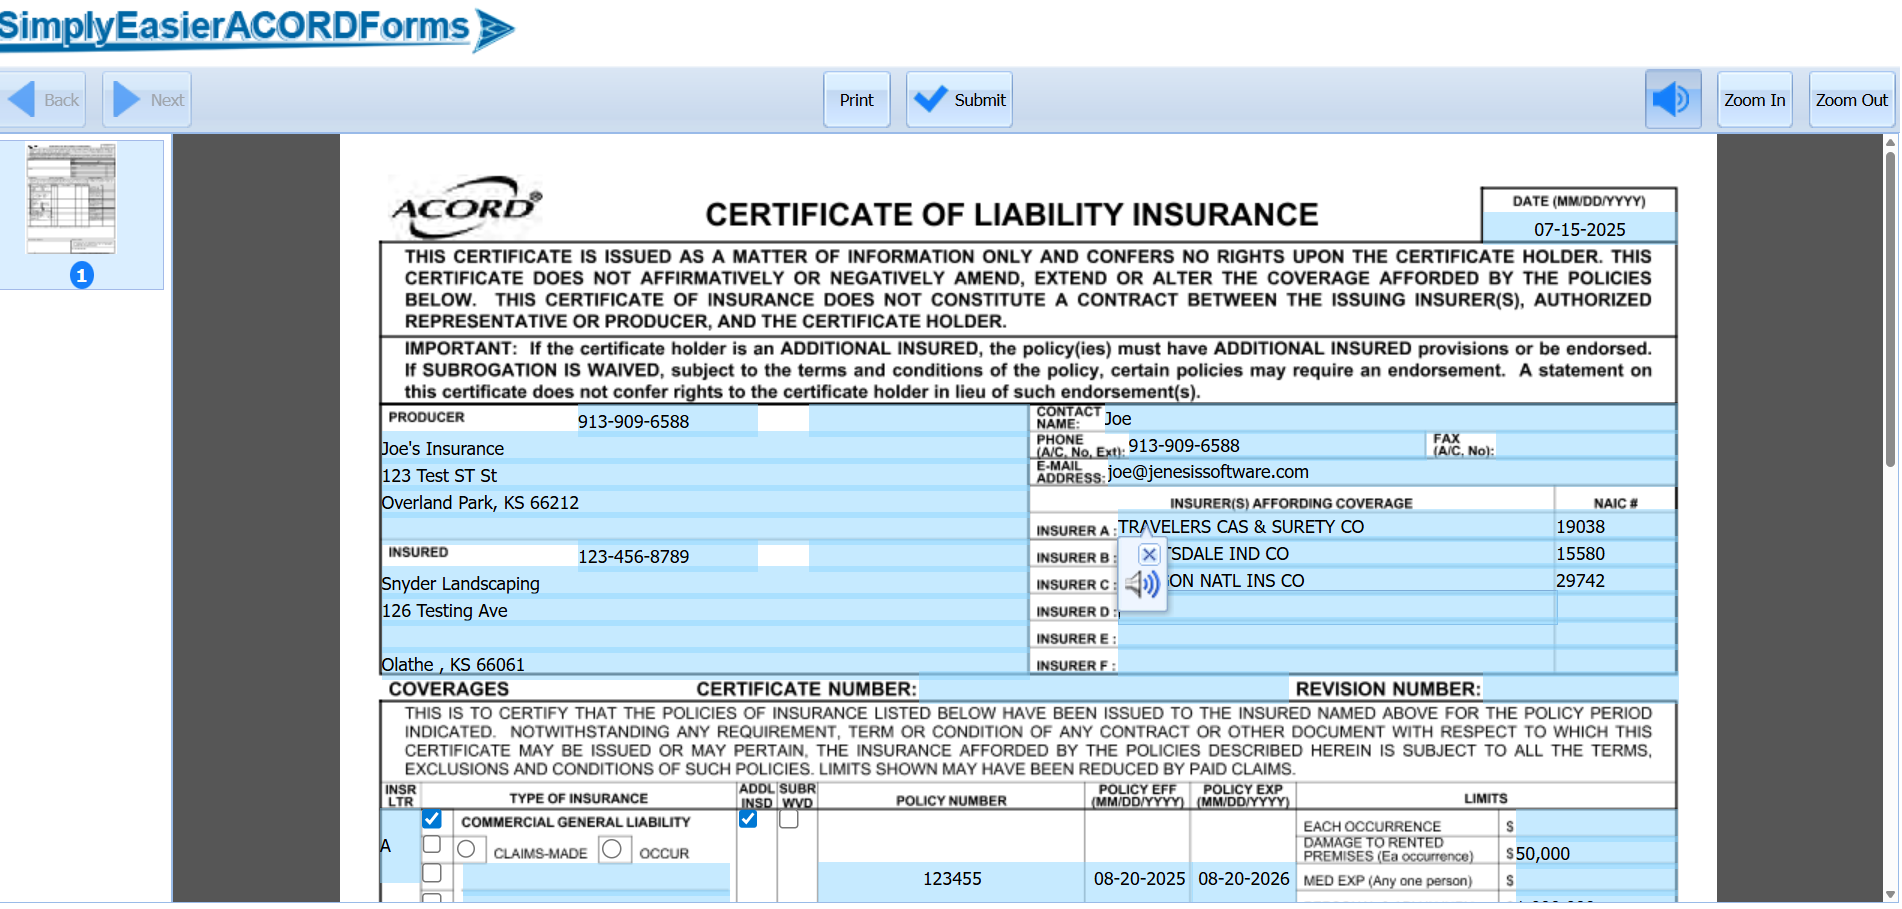Edit the Overland Park, KS 66212 field
The image size is (1902, 909).
click(704, 502)
